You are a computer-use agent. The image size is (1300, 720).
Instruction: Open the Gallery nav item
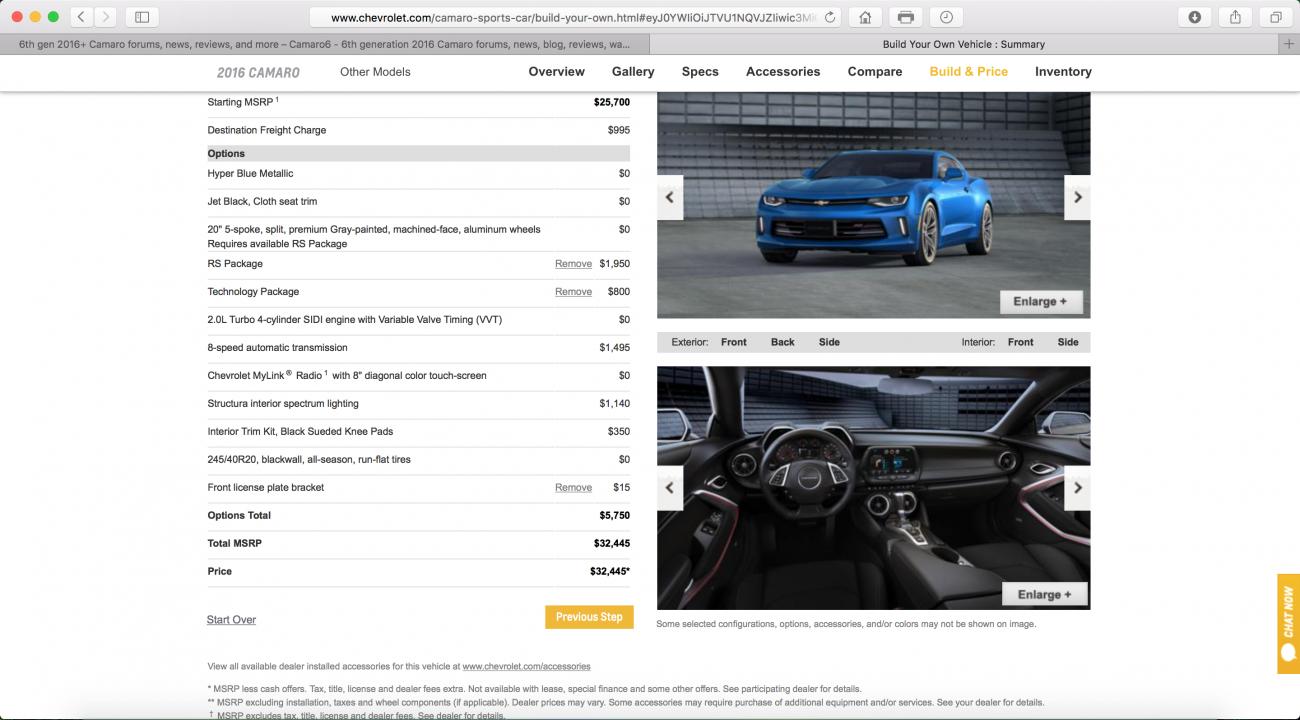point(633,72)
